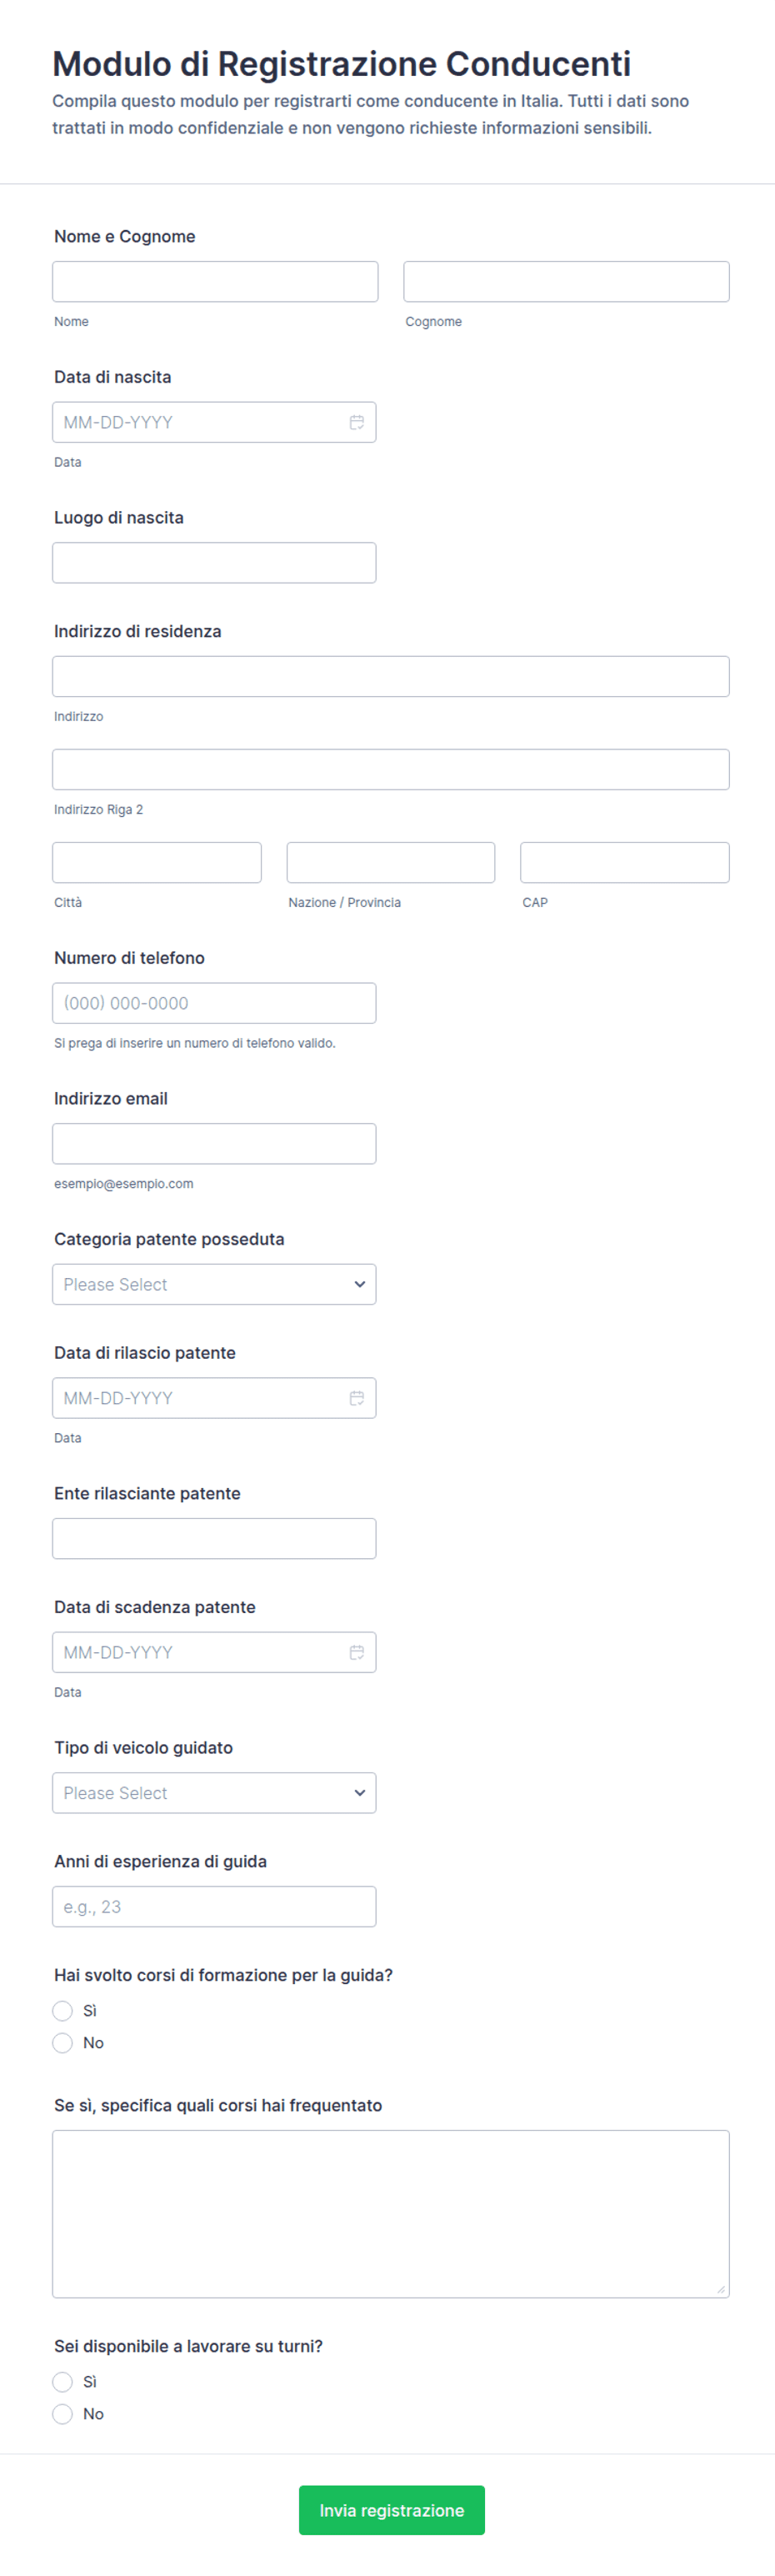The width and height of the screenshot is (775, 2576).
Task: Open calendar icon for Data di nascita
Action: (x=356, y=423)
